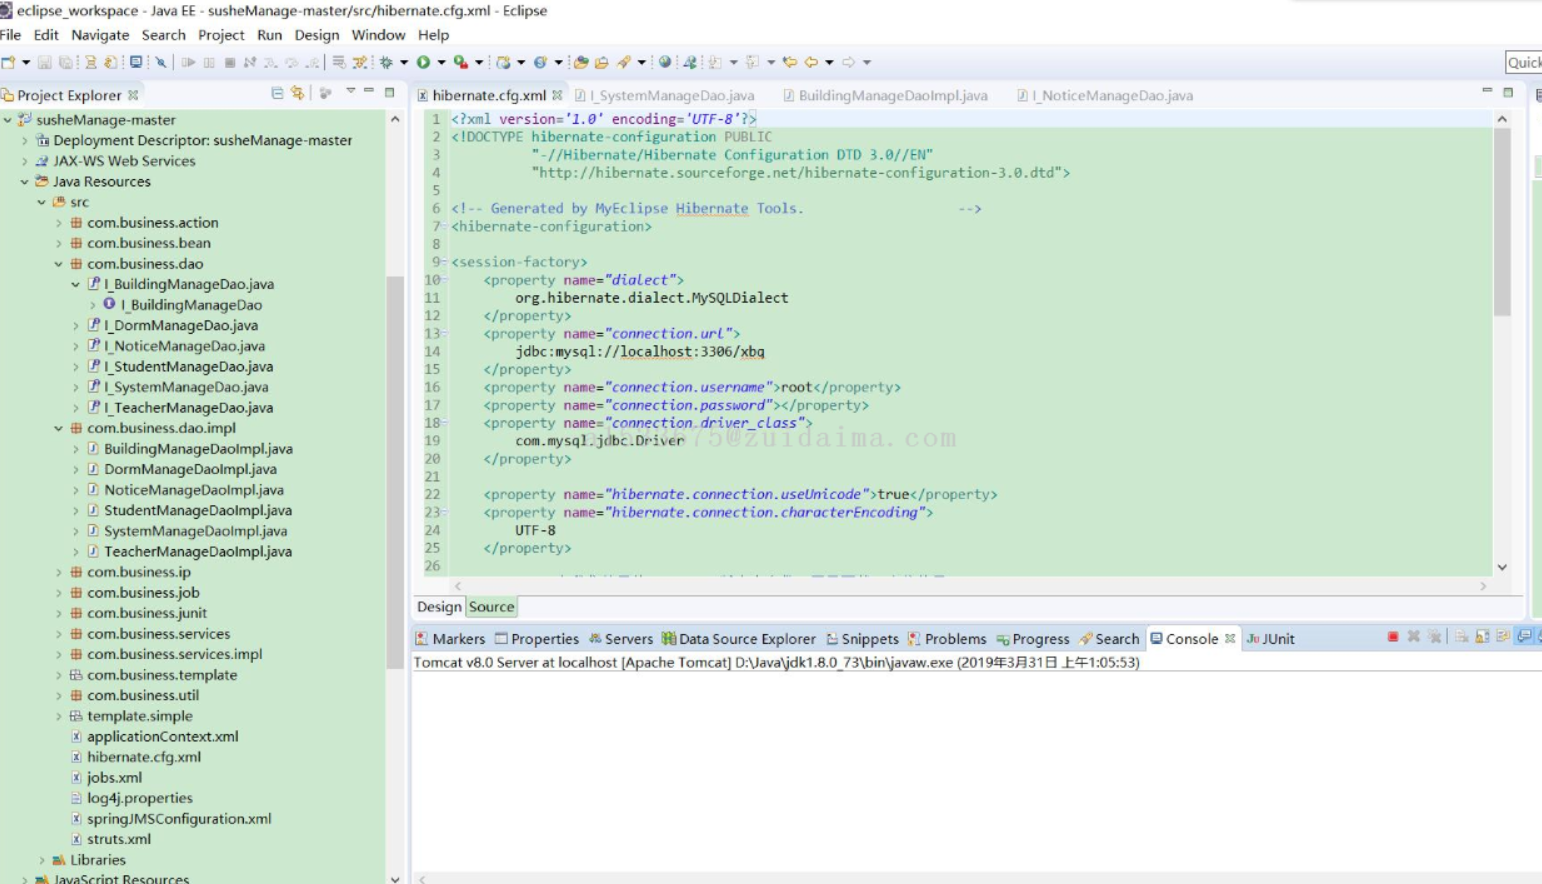Viewport: 1542px width, 884px height.
Task: Maximize the Project Explorer panel
Action: tap(390, 92)
